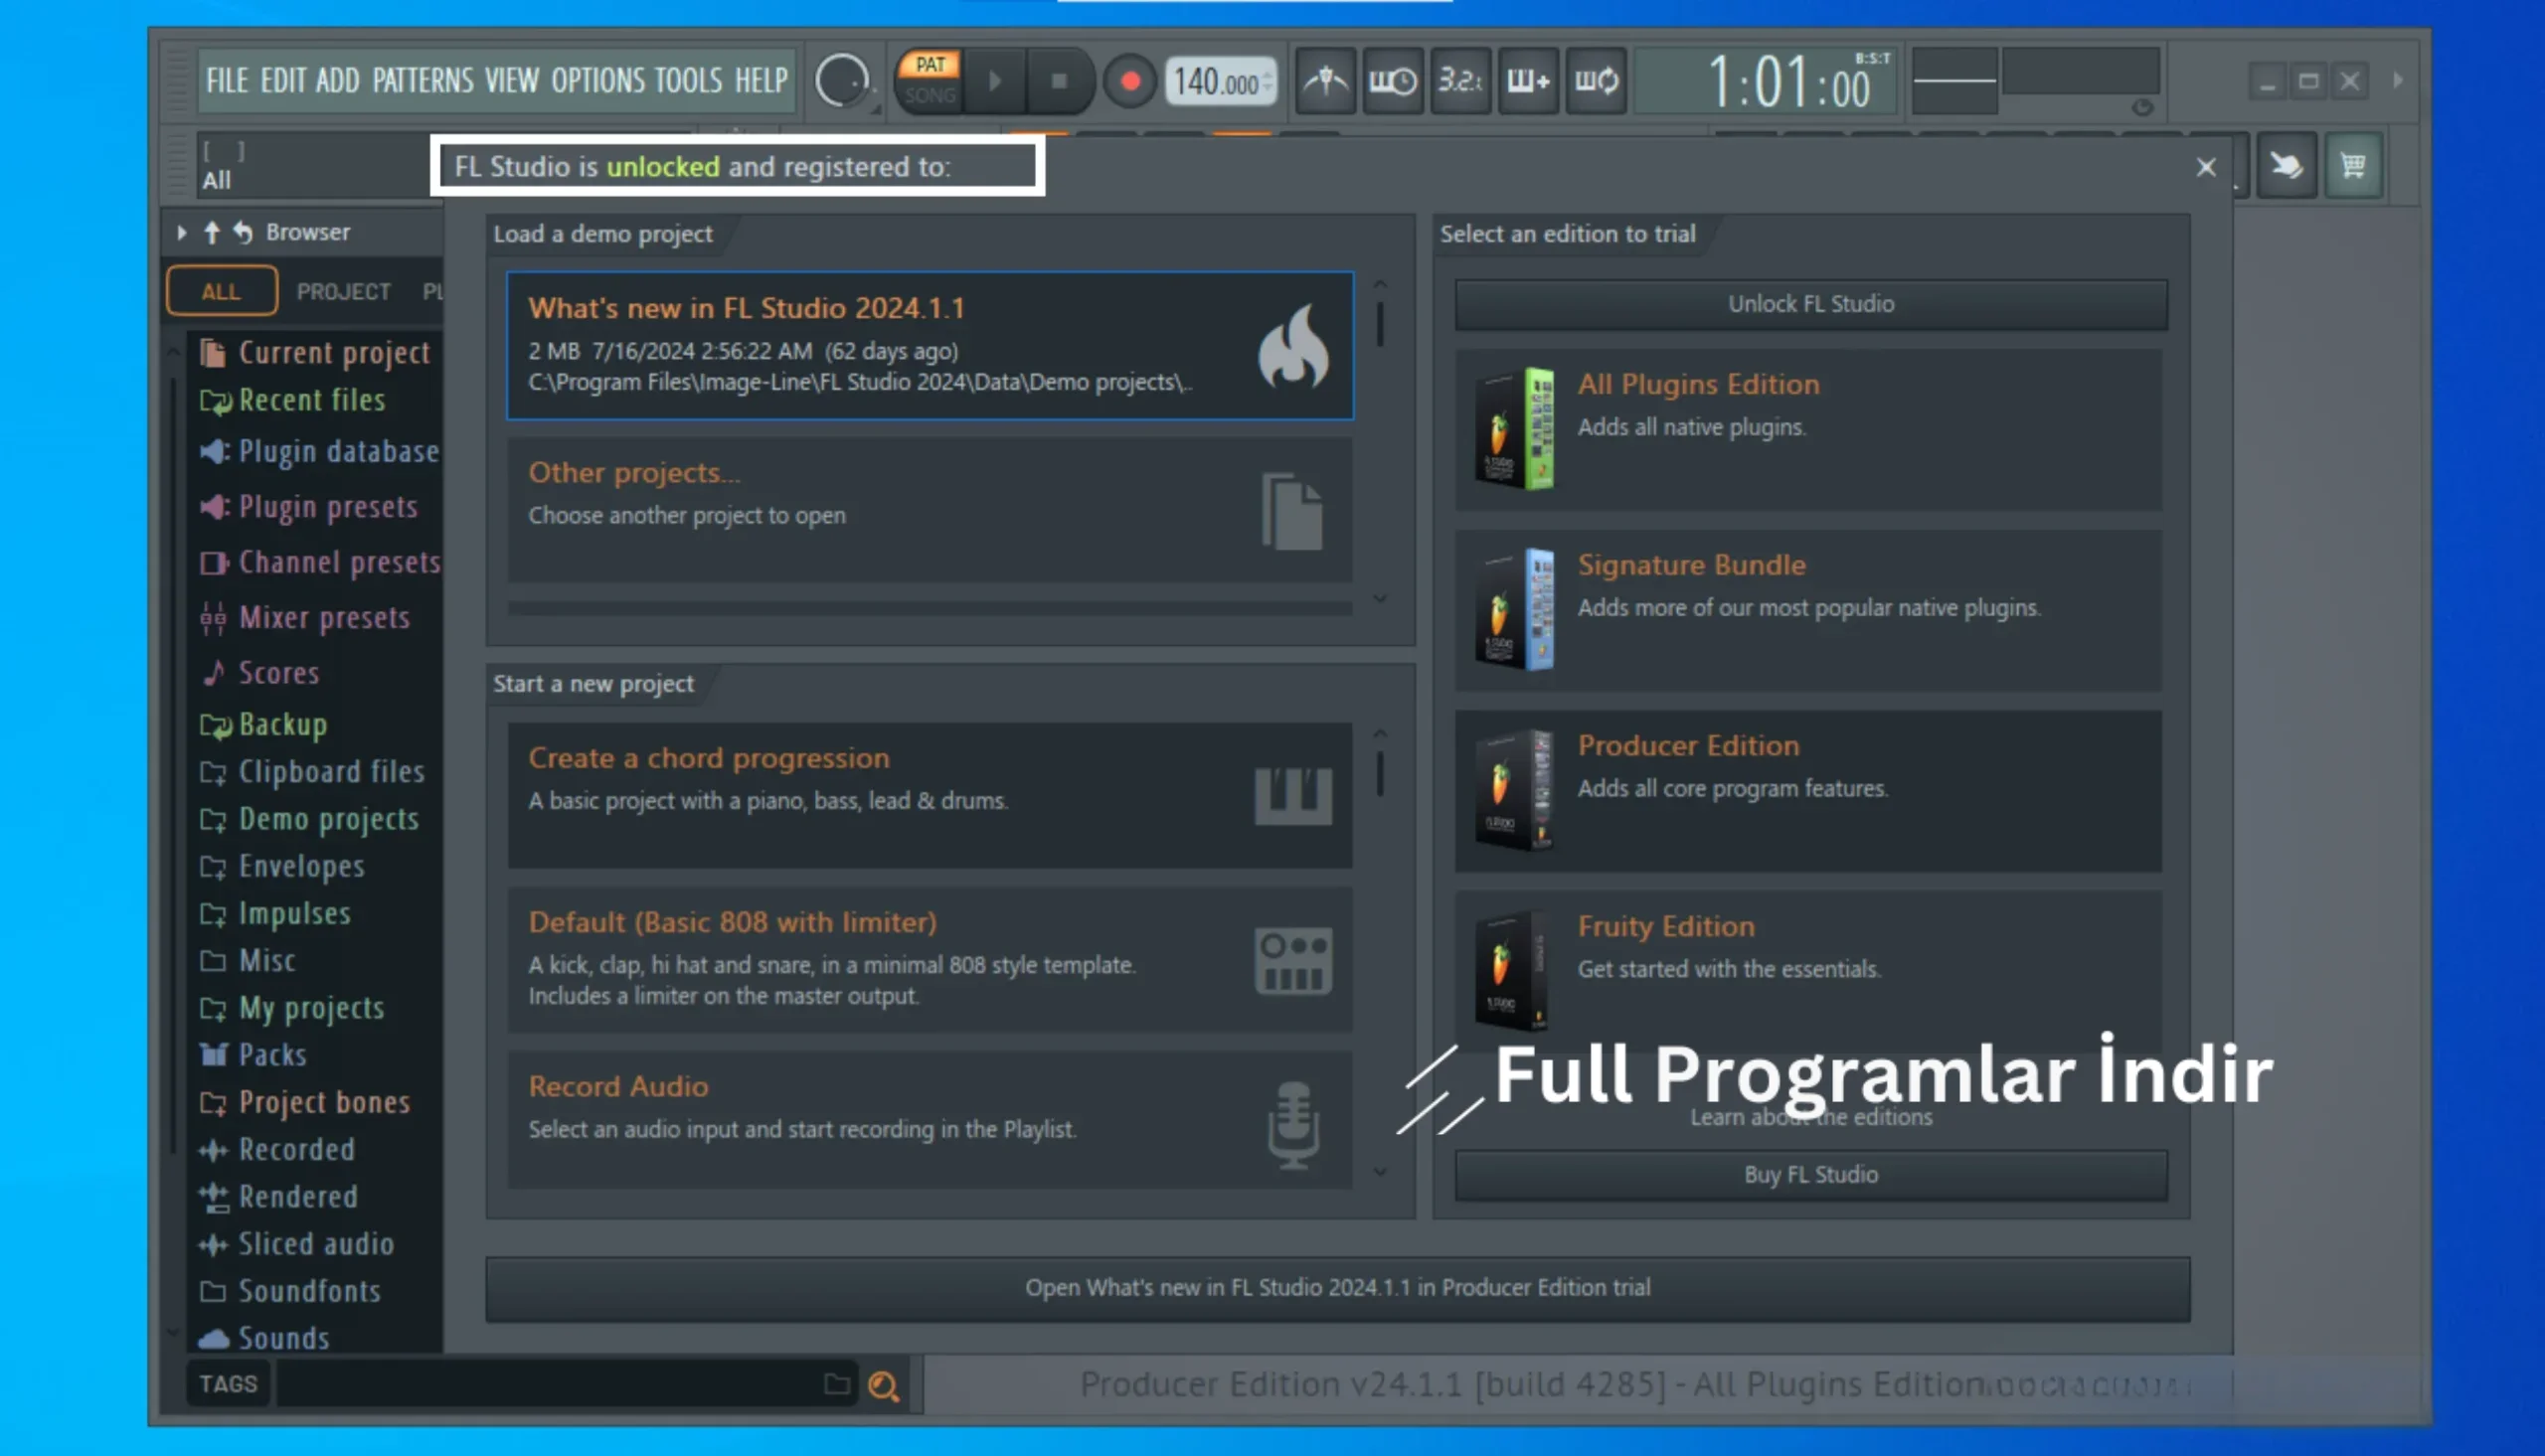Open the VIEW menu
The height and width of the screenshot is (1456, 2545).
(512, 80)
